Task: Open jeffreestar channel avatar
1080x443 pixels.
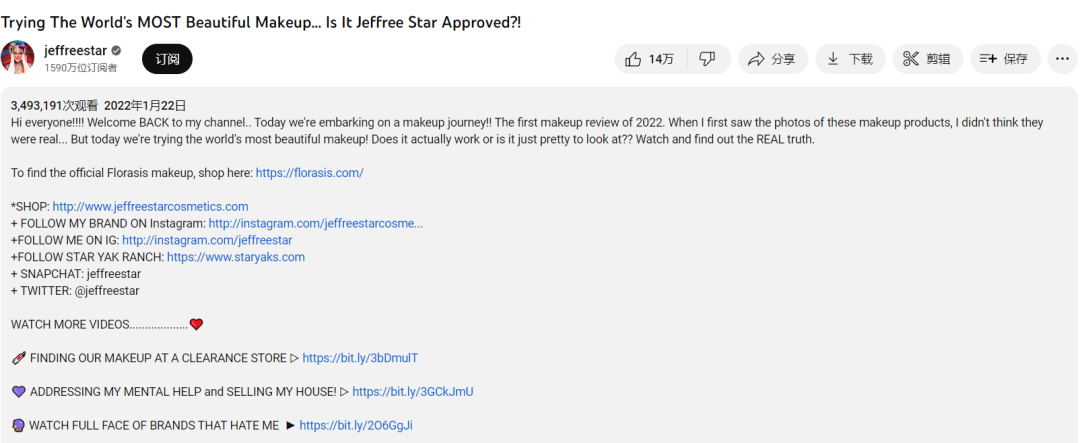Action: 18,58
